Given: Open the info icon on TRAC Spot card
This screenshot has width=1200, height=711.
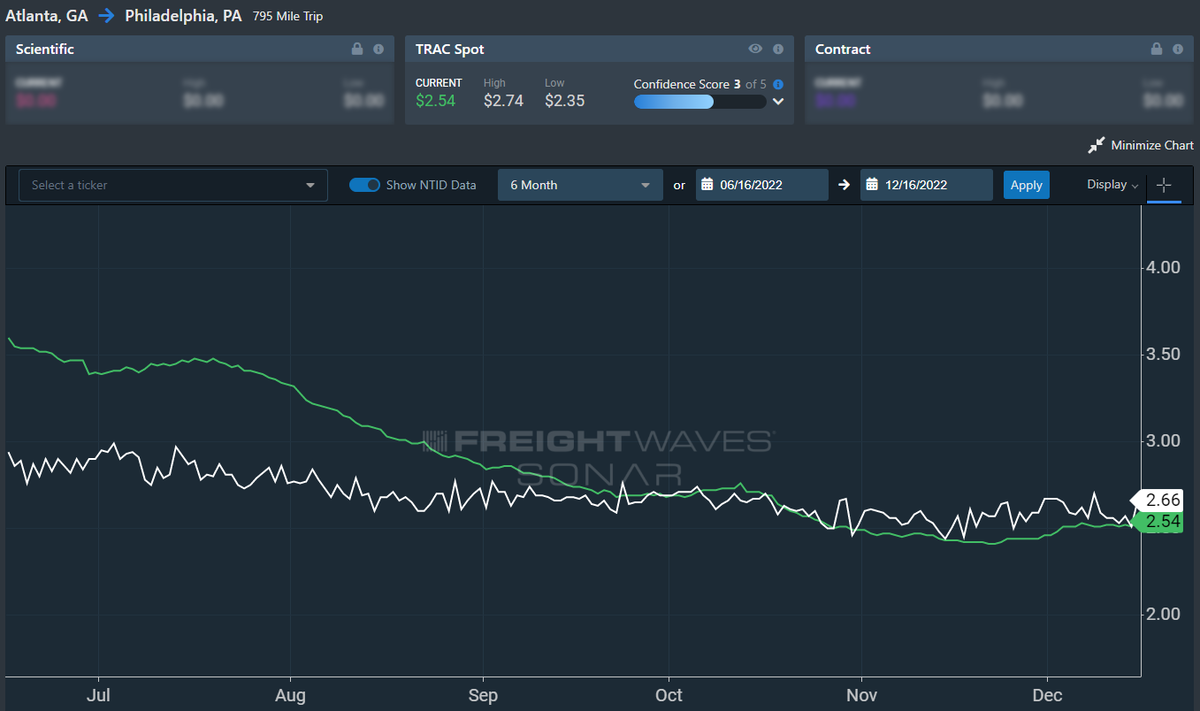Looking at the screenshot, I should point(778,49).
